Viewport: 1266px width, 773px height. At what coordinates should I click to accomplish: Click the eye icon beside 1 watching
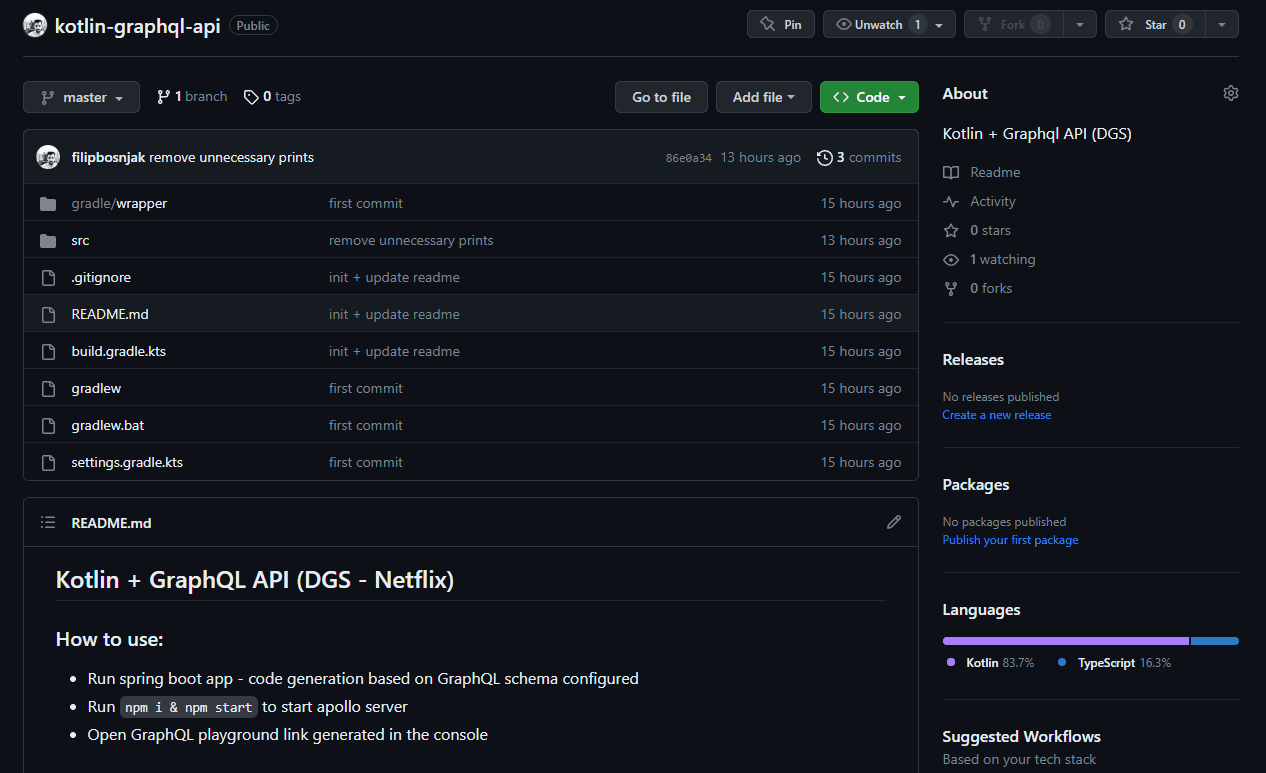pyautogui.click(x=951, y=259)
